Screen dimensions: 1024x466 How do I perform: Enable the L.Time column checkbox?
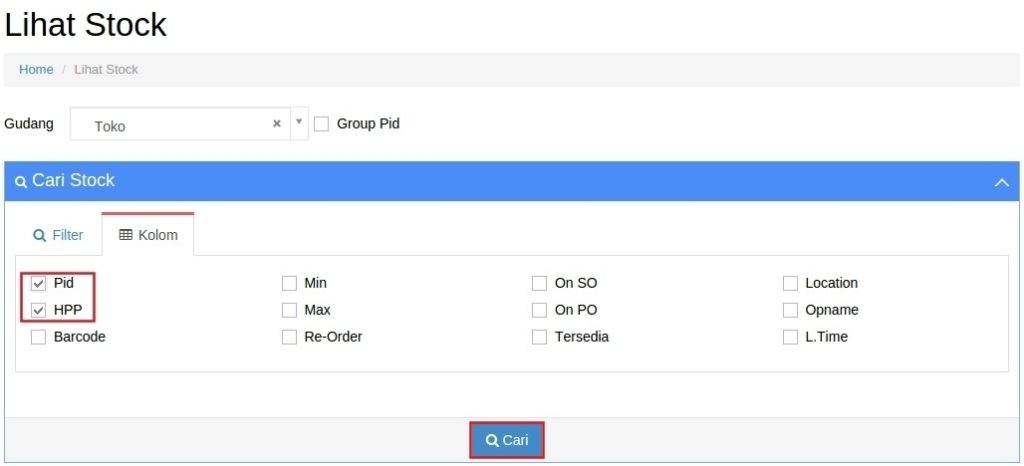pos(790,337)
